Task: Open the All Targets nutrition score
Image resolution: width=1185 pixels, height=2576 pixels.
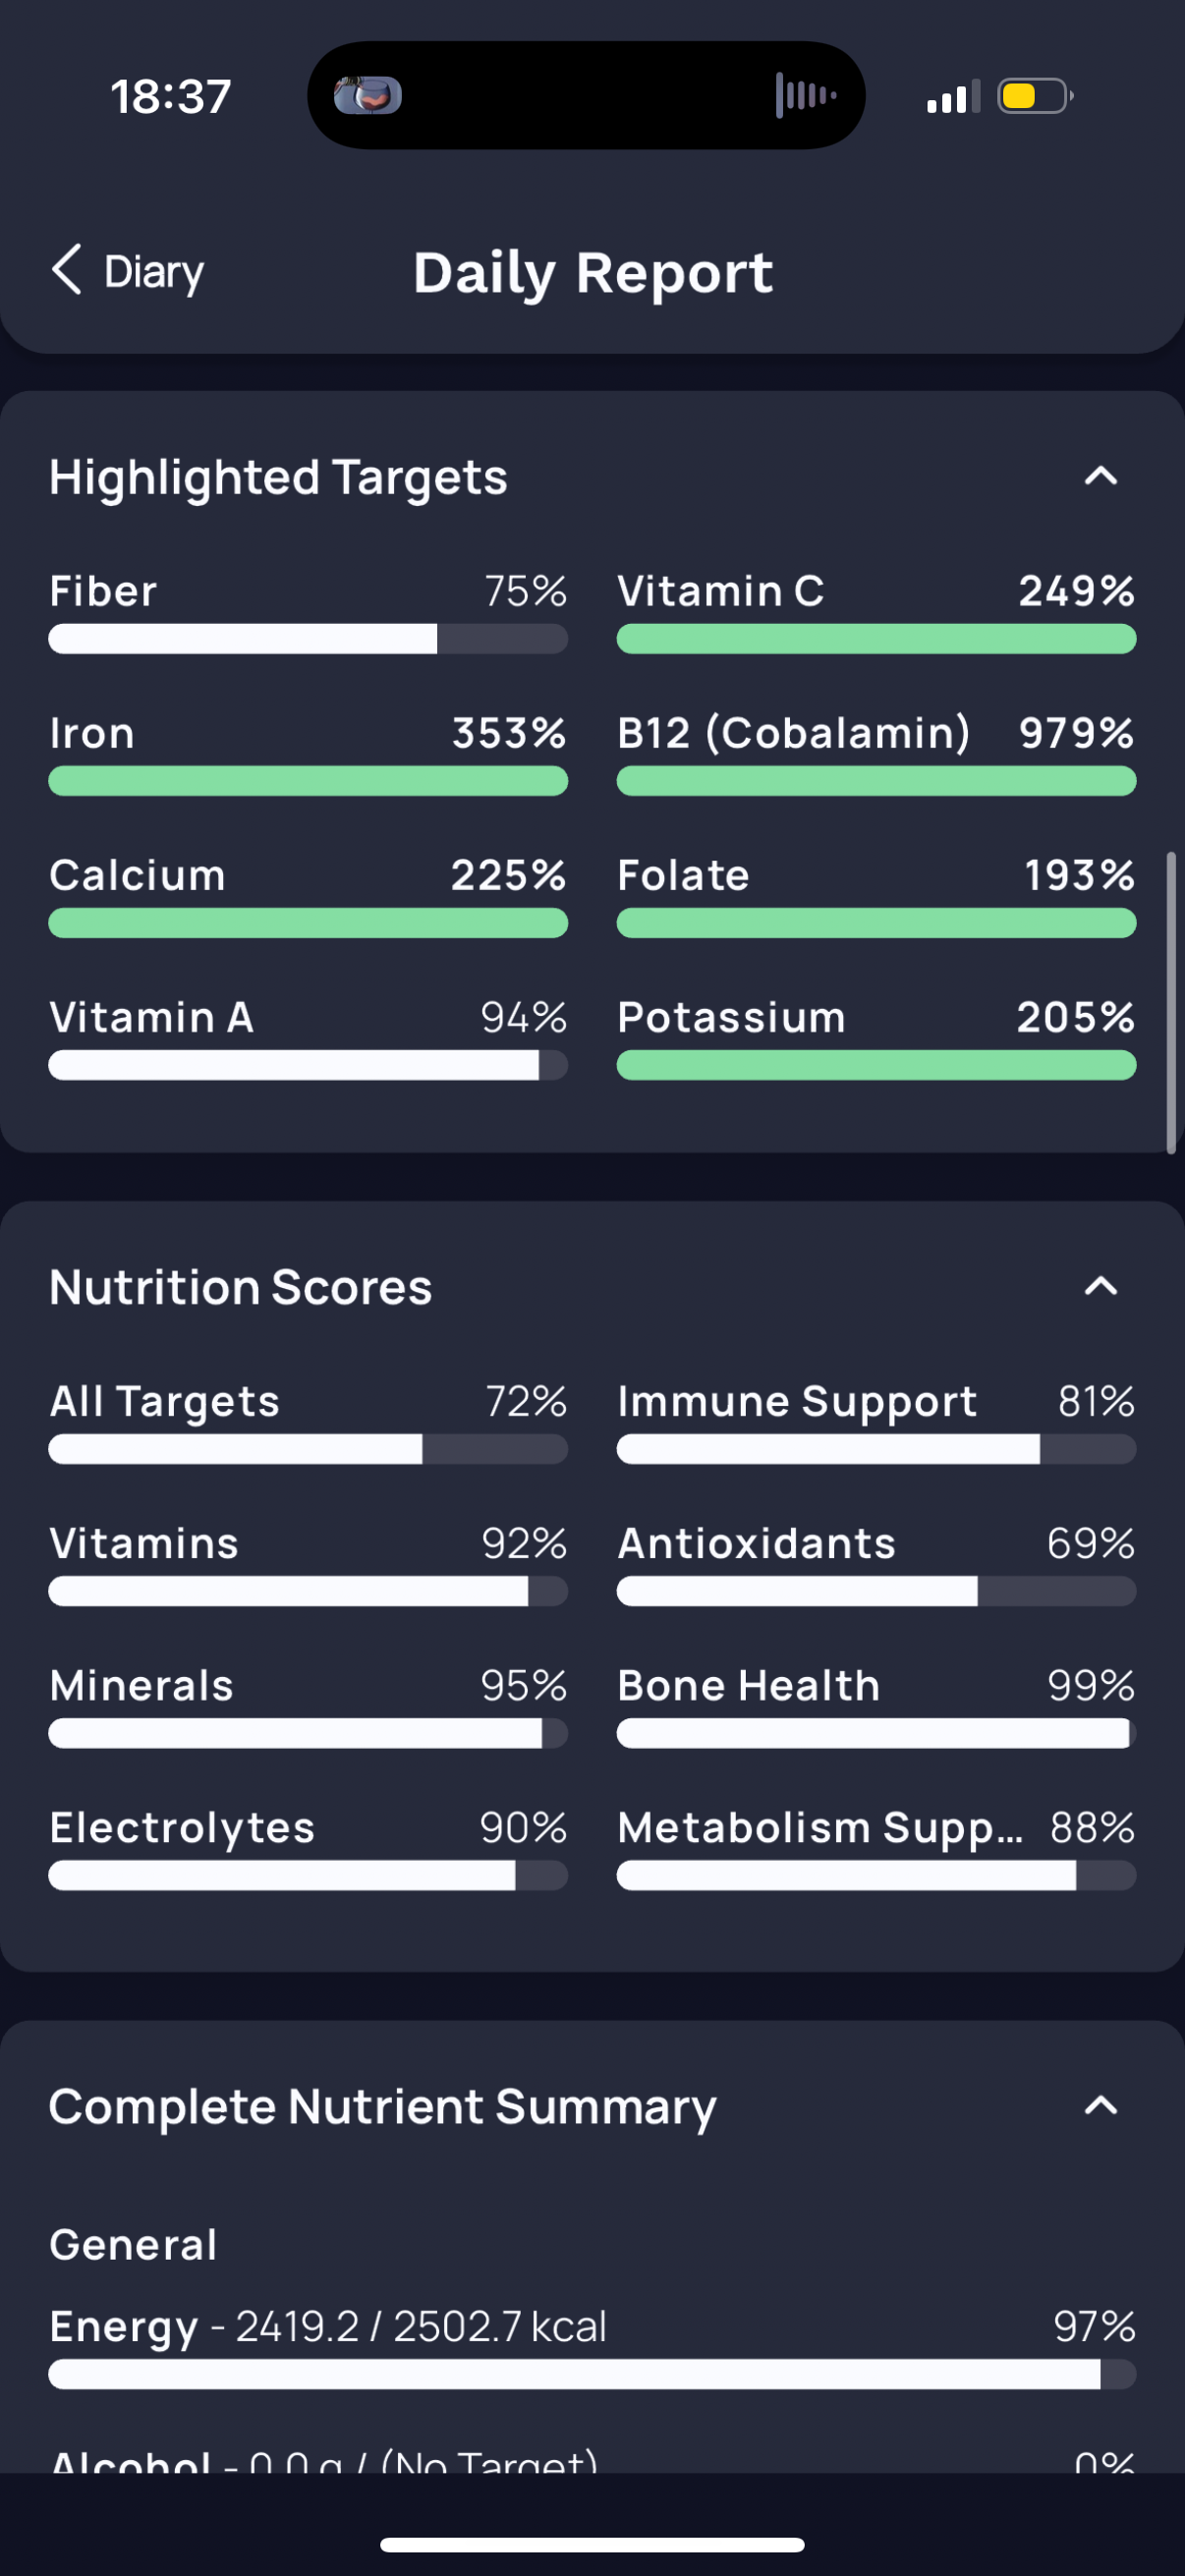Action: click(308, 1421)
